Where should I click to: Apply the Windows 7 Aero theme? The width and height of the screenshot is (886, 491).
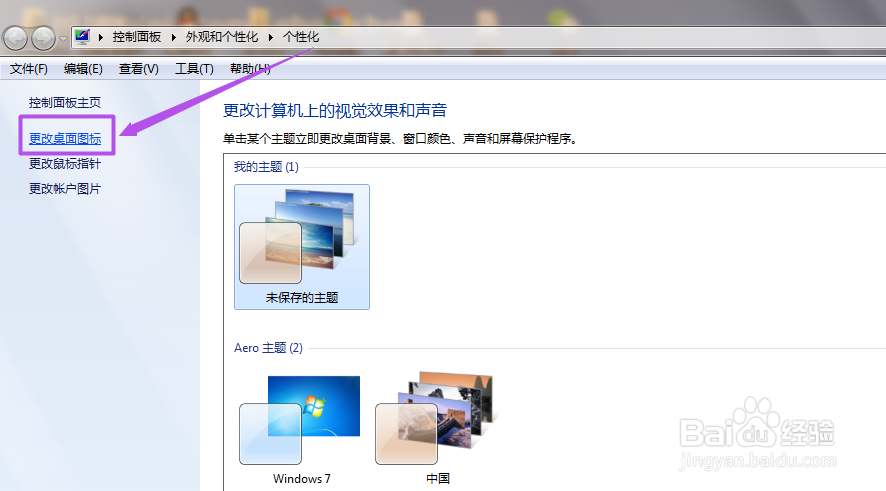pyautogui.click(x=302, y=428)
